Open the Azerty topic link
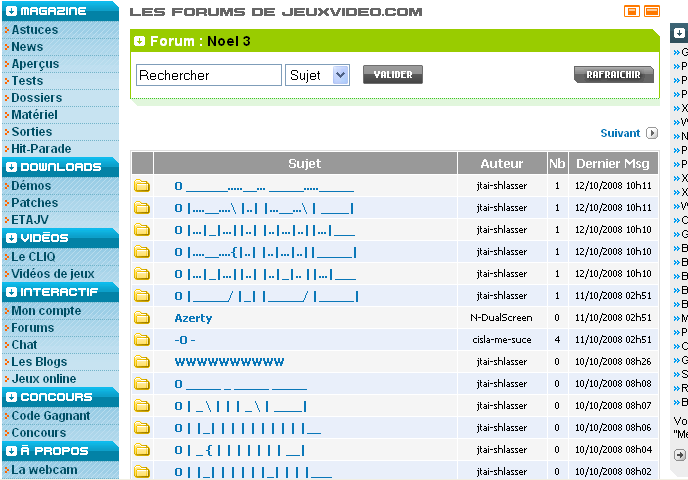 pyautogui.click(x=193, y=318)
